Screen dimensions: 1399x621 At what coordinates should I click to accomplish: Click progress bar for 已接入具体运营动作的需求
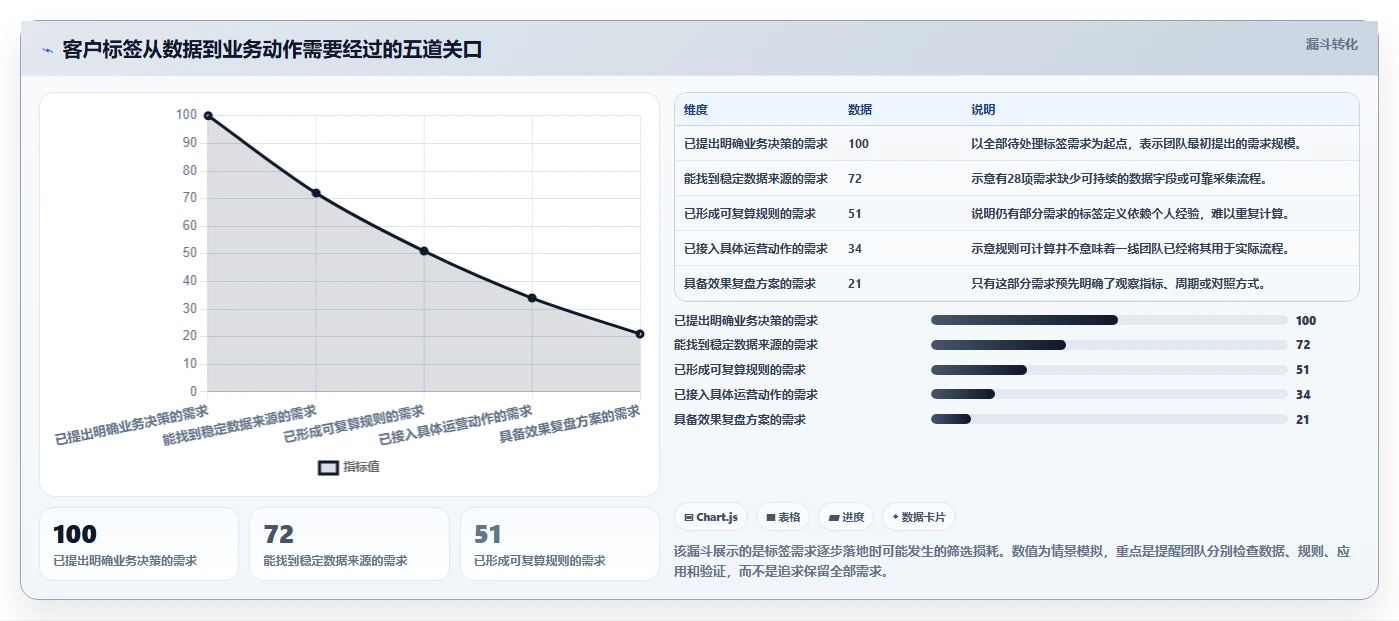1109,395
